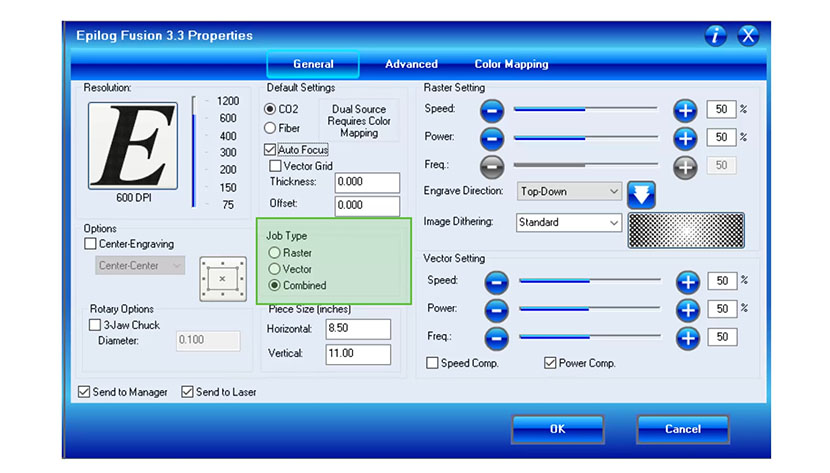Disable the Auto Focus checkbox
Screen dimensions: 830x473
click(x=271, y=150)
